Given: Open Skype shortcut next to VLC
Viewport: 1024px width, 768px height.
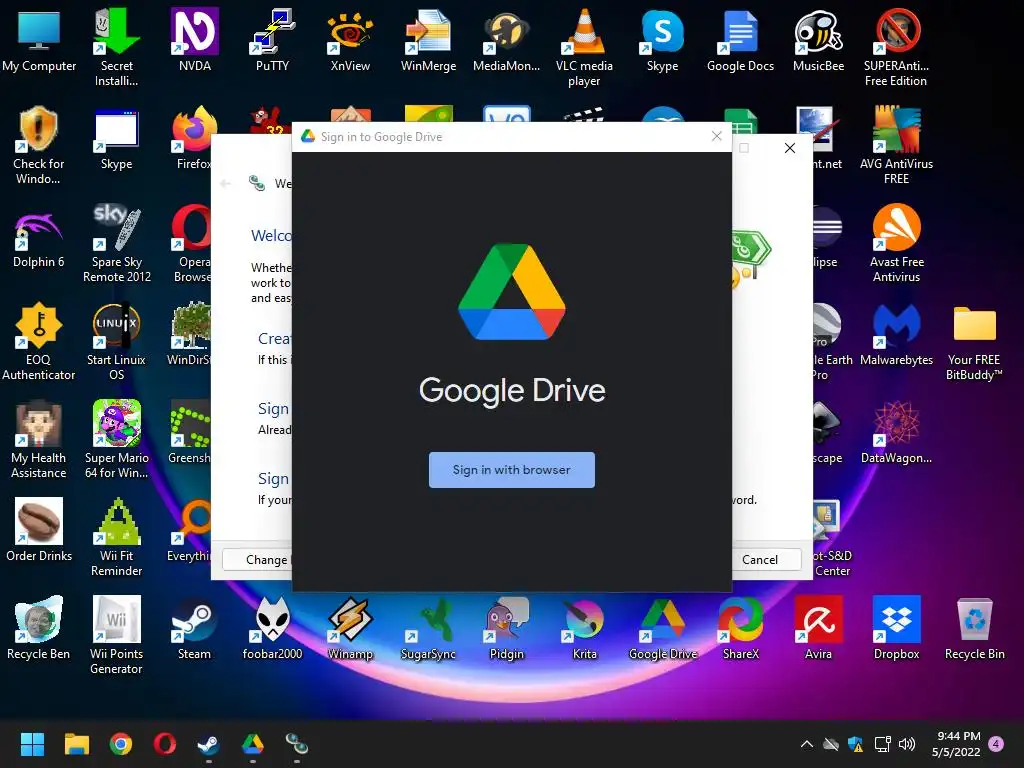Looking at the screenshot, I should (662, 40).
